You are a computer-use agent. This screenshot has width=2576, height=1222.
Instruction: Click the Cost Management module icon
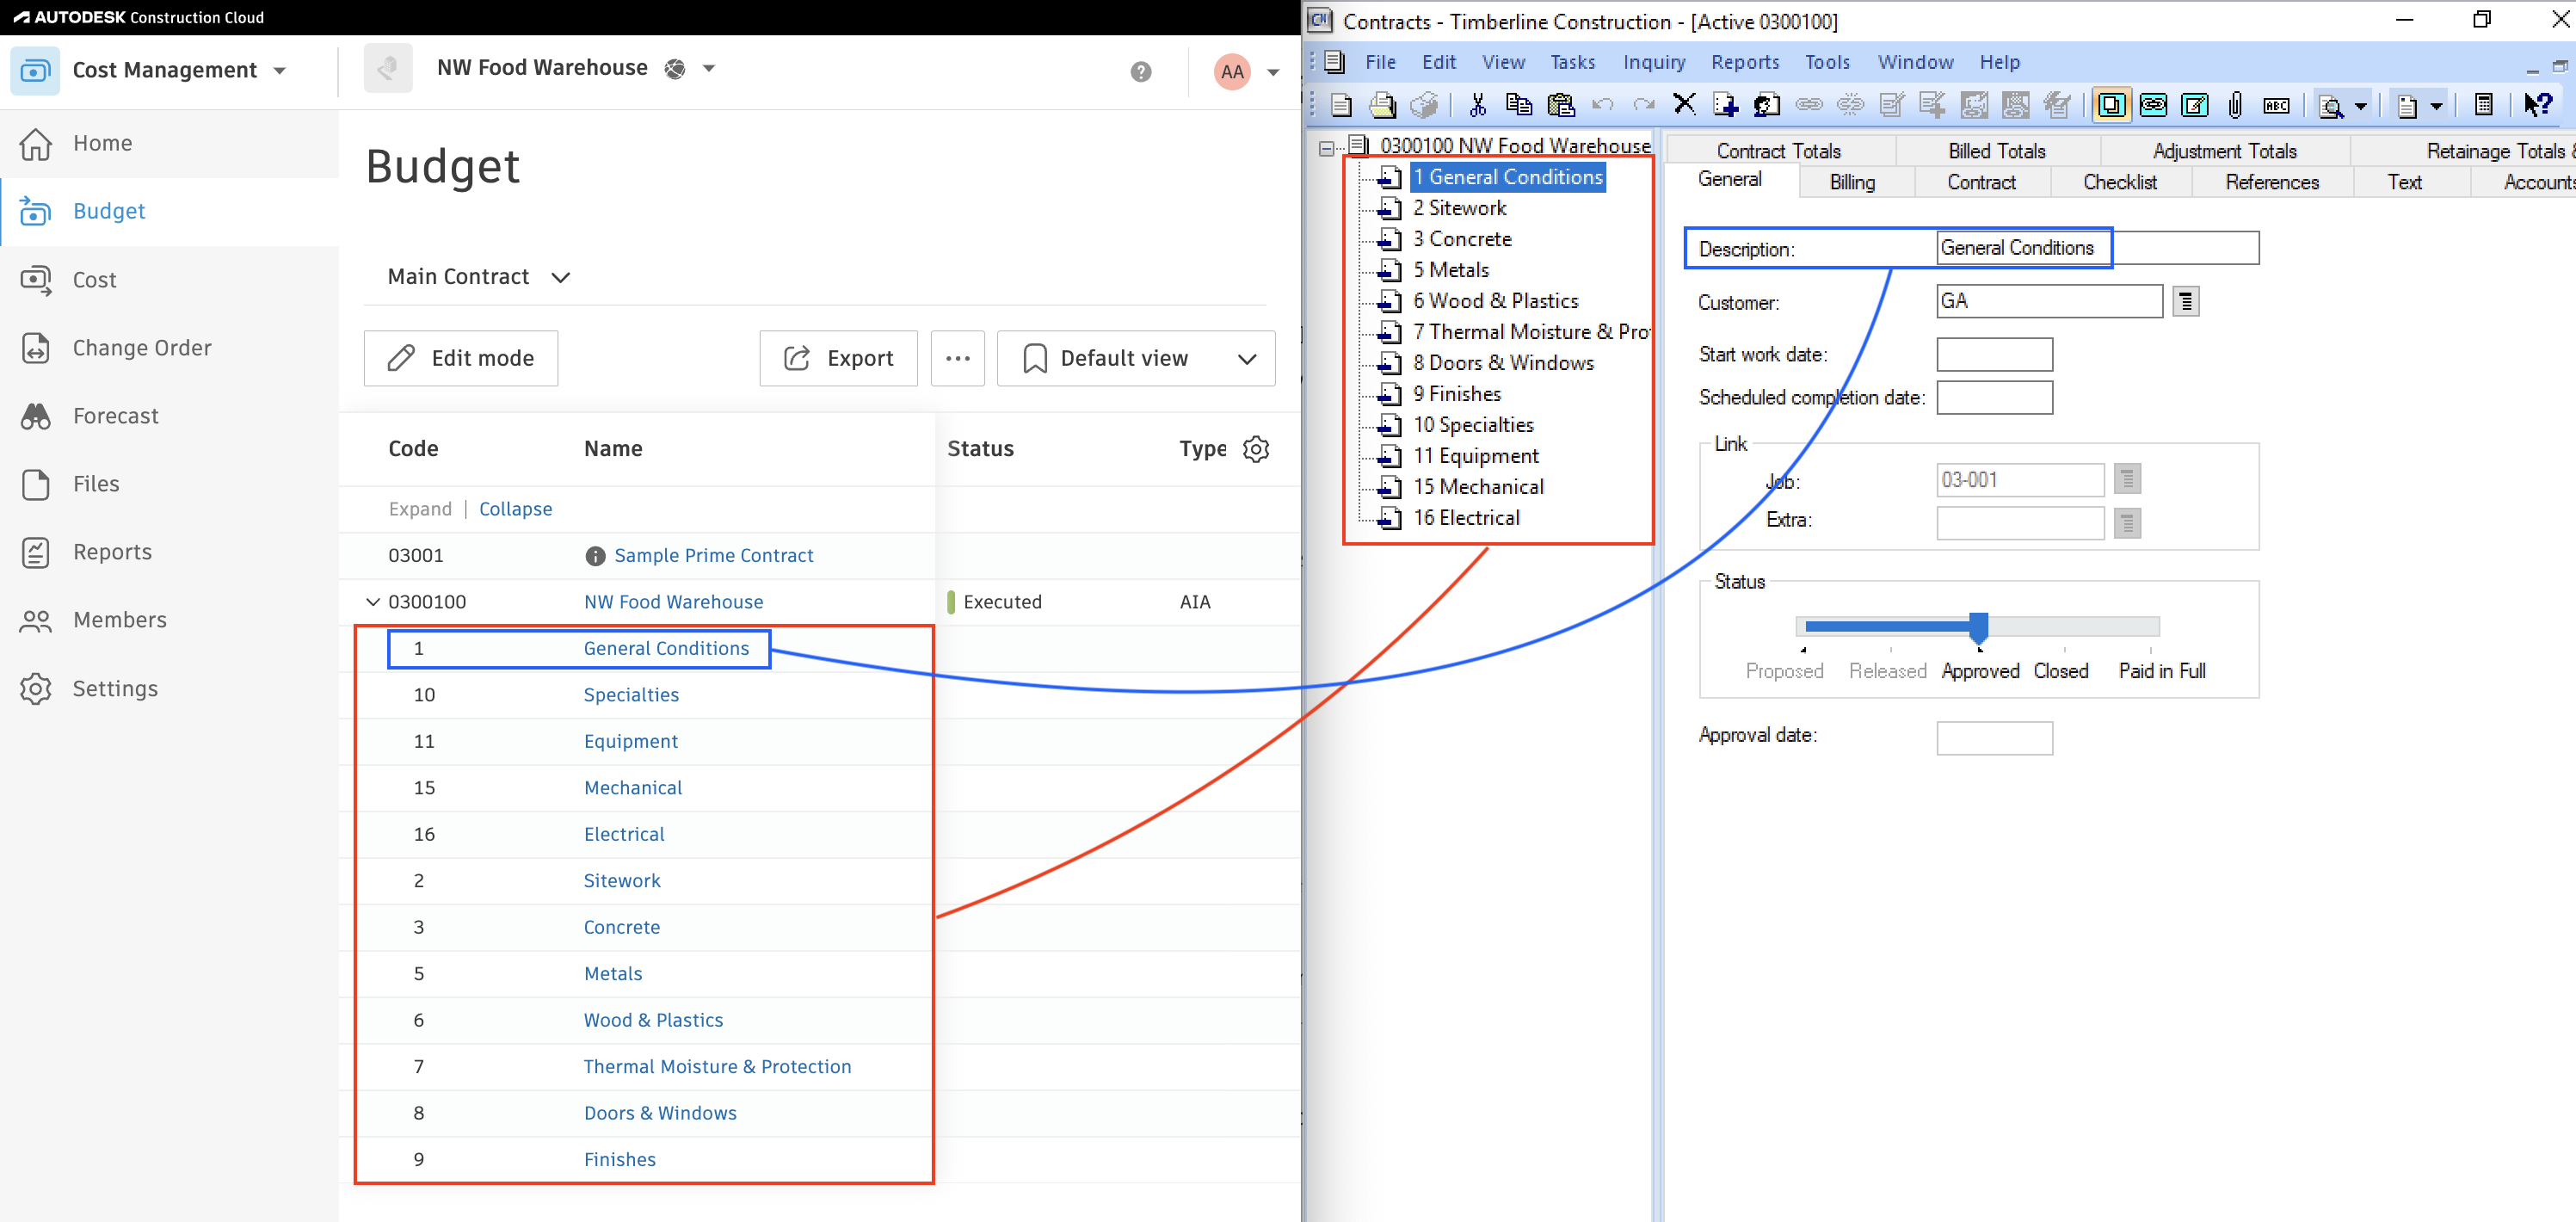point(35,70)
